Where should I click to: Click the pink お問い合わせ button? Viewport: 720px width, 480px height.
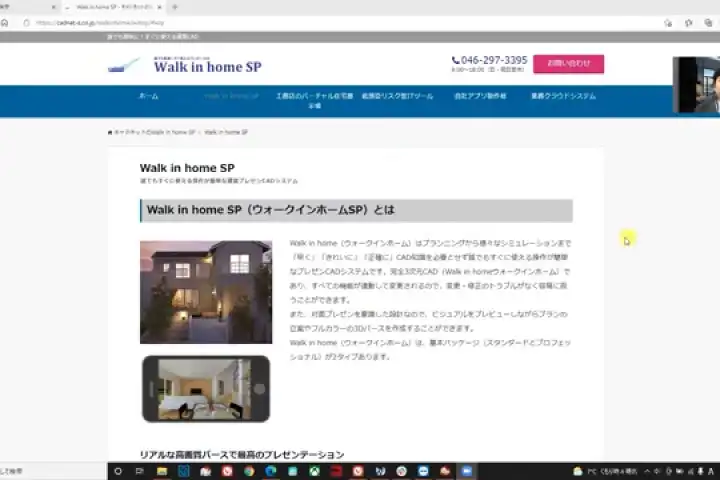pos(568,64)
